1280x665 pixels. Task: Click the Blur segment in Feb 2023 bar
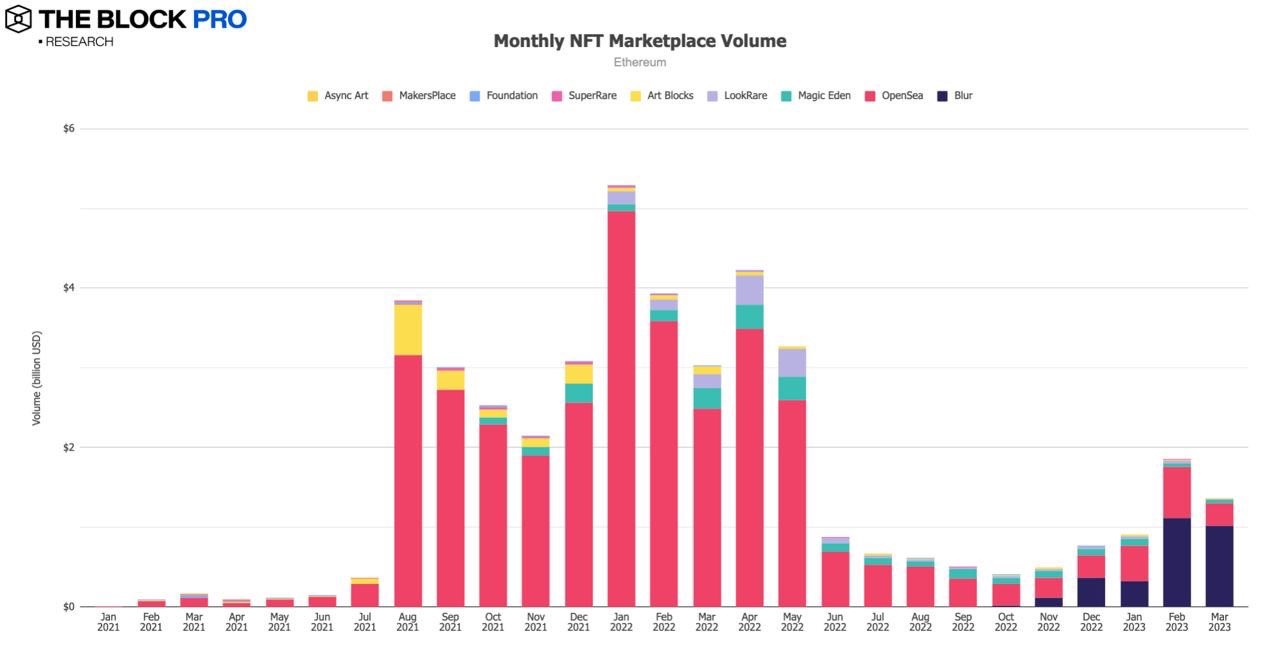[x=1176, y=562]
